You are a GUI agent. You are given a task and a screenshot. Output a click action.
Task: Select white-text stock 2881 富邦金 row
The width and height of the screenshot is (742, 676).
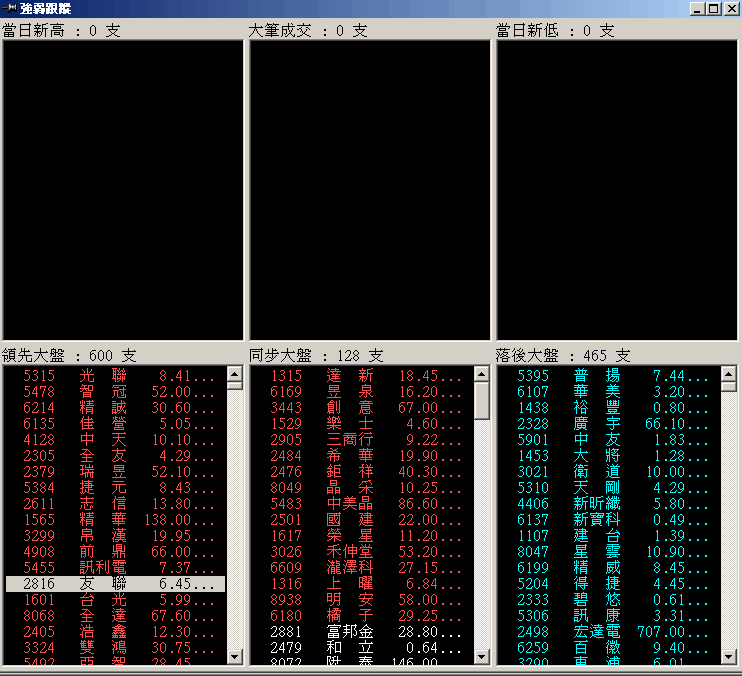click(360, 632)
